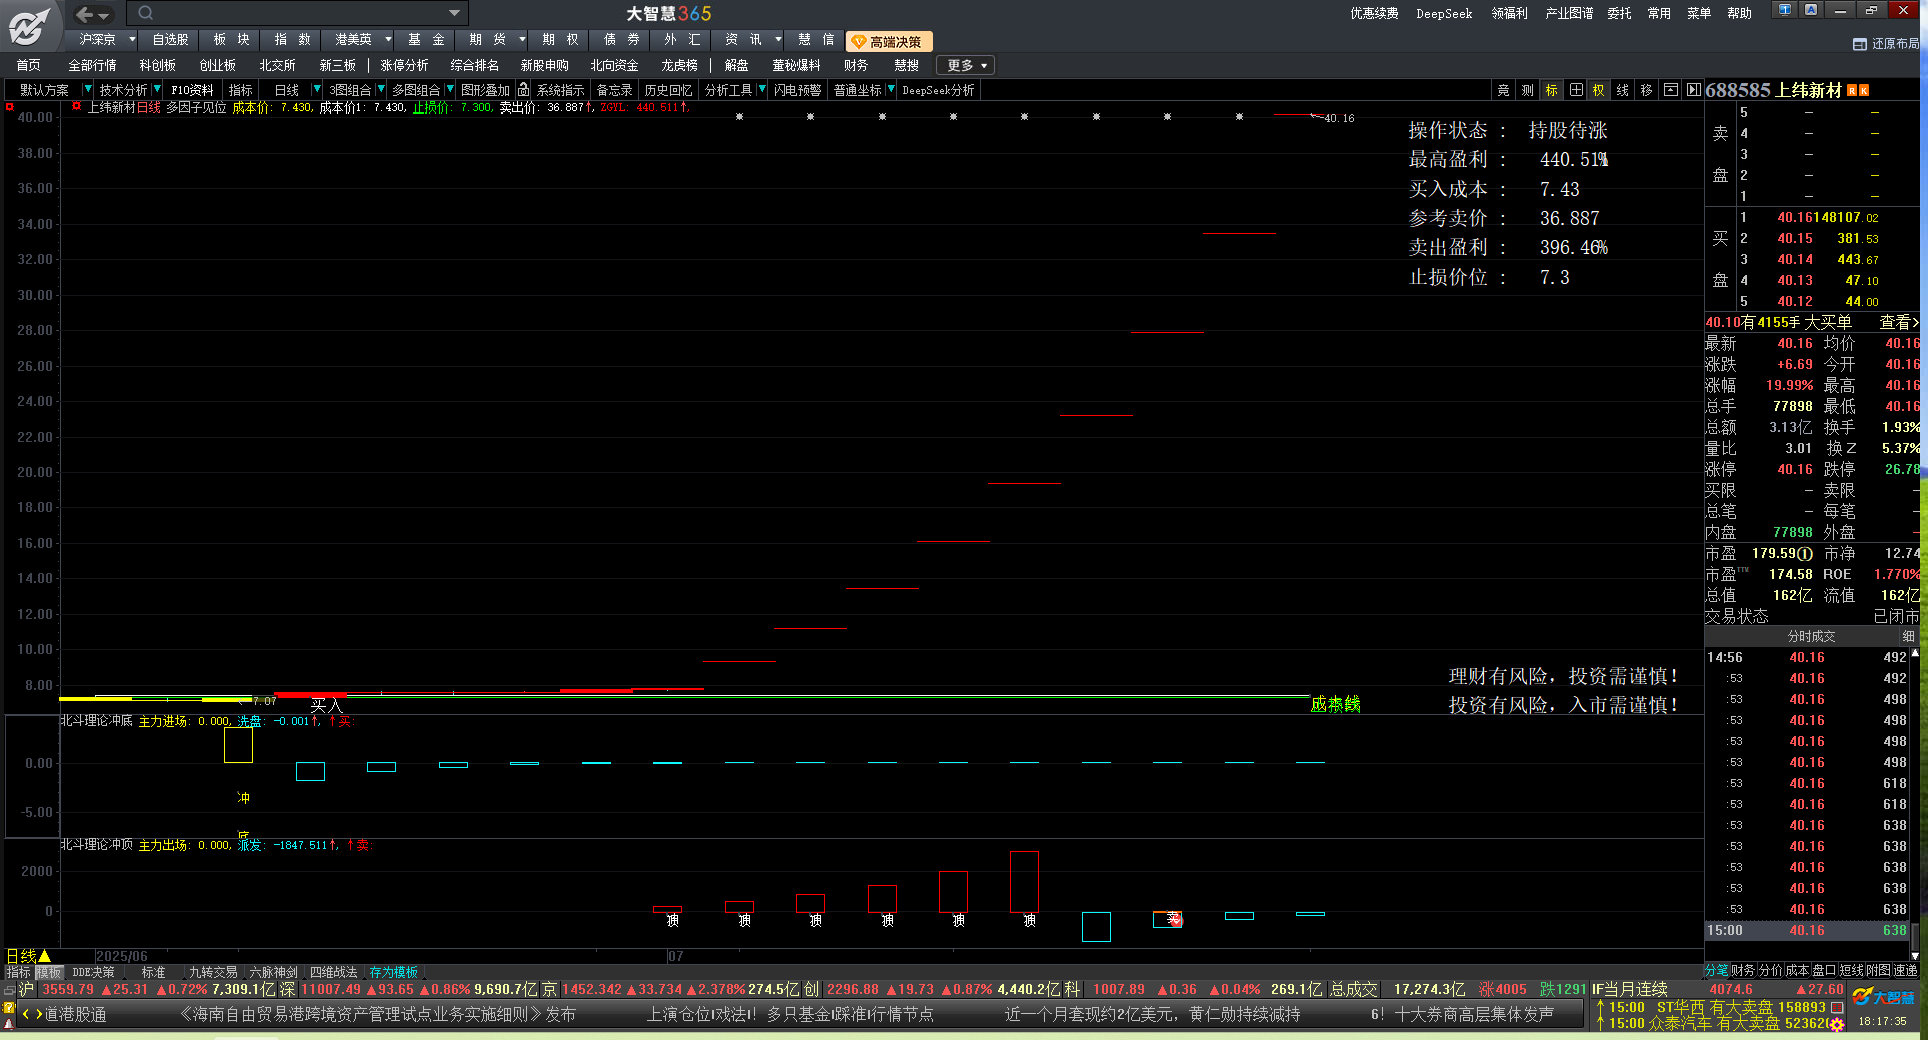Screen dimensions: 1928x1040
Task: Click the hide side panel icon
Action: pos(1693,90)
